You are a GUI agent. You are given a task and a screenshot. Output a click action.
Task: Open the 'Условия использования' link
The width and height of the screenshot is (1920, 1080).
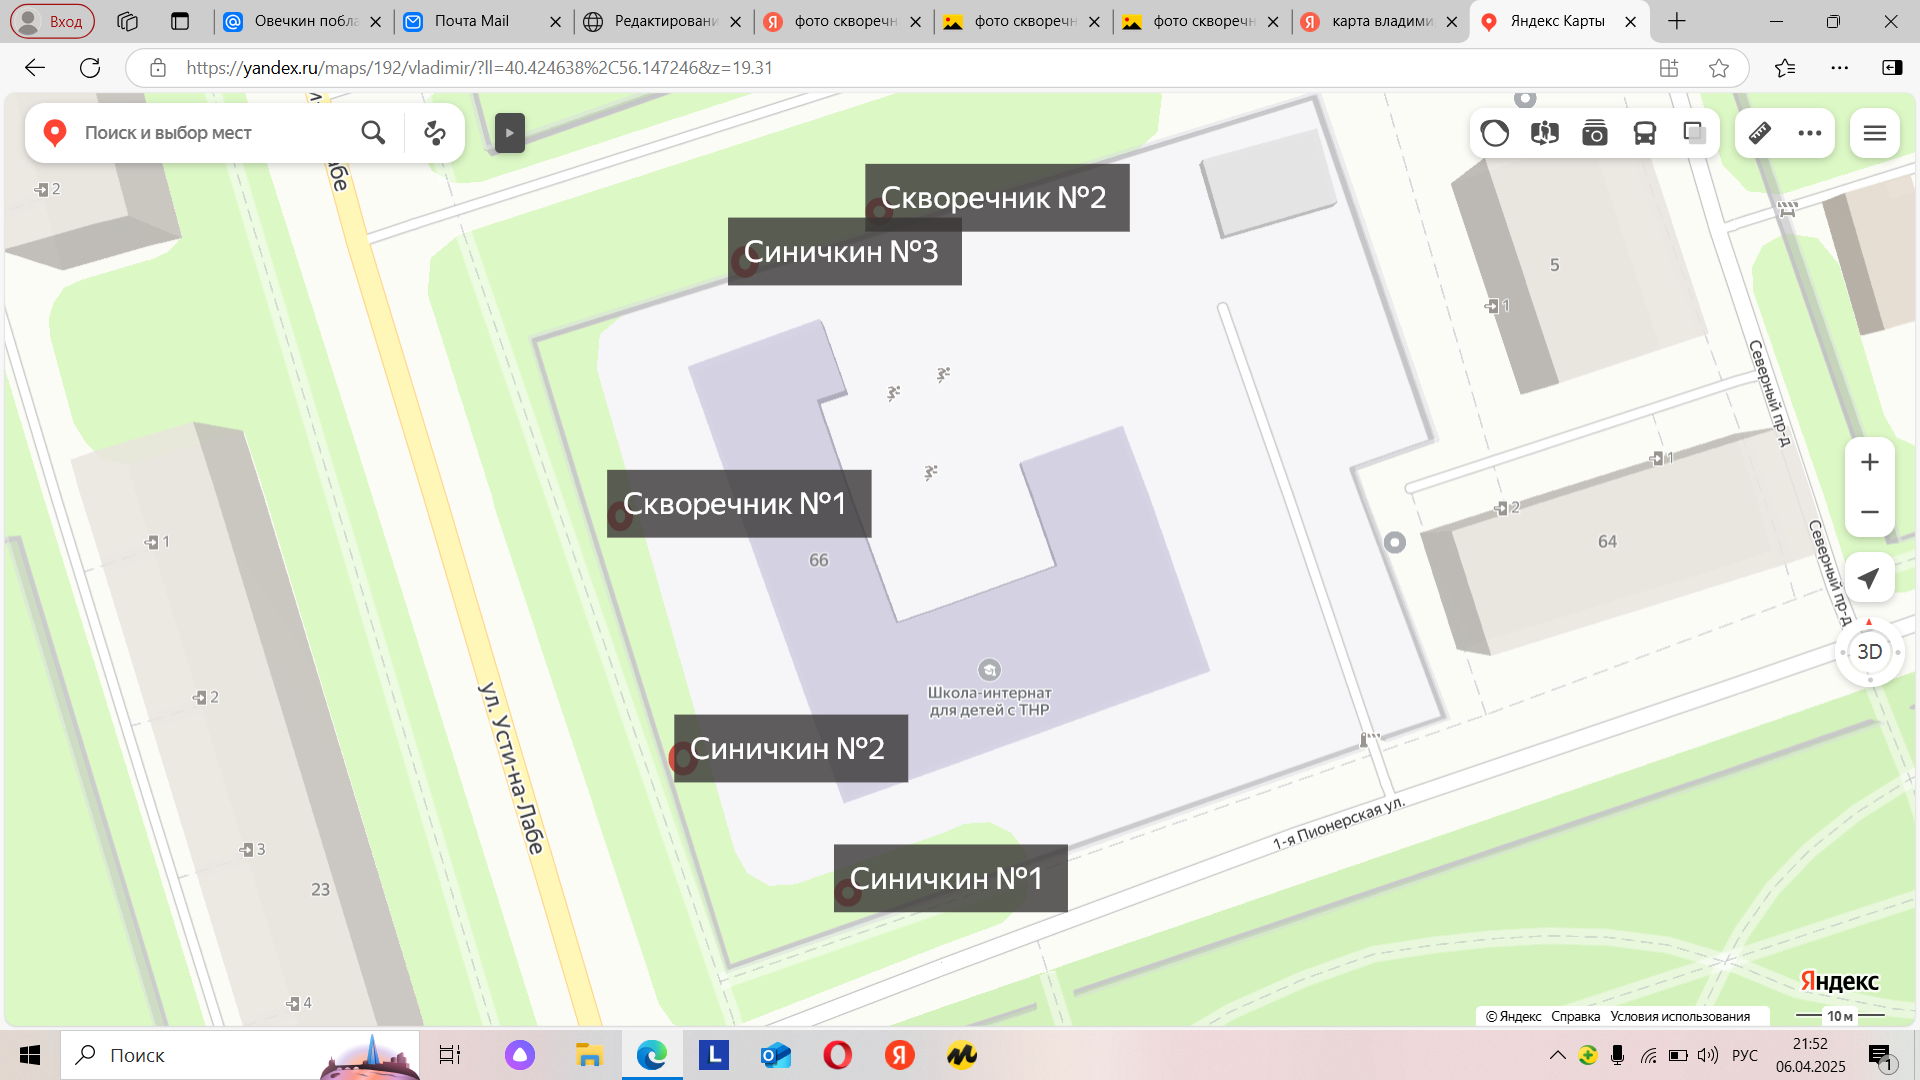(x=1680, y=1016)
